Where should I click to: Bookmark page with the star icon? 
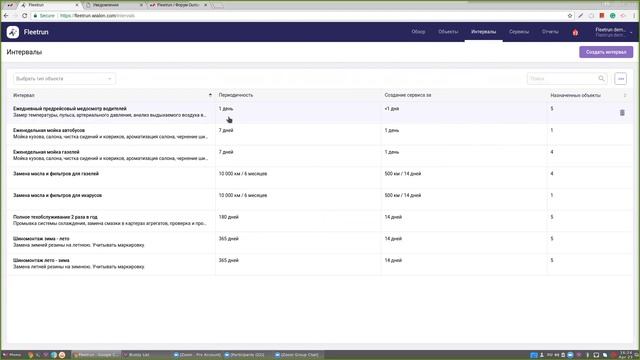tap(570, 16)
